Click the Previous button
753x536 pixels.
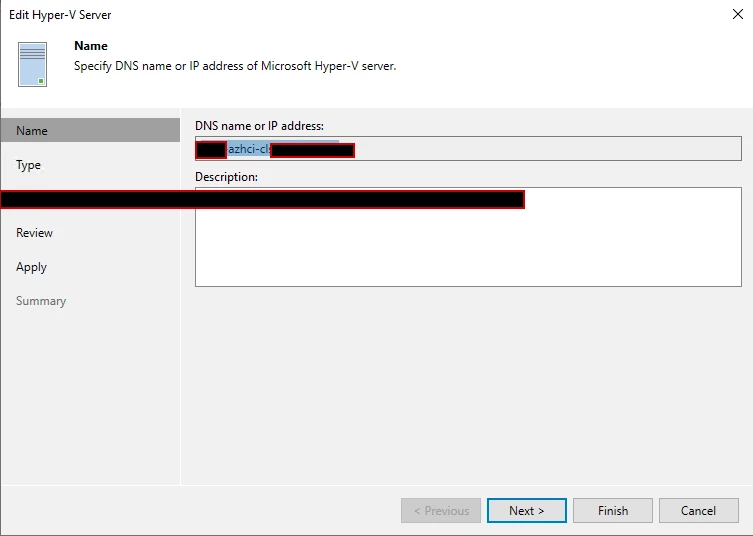(x=441, y=511)
